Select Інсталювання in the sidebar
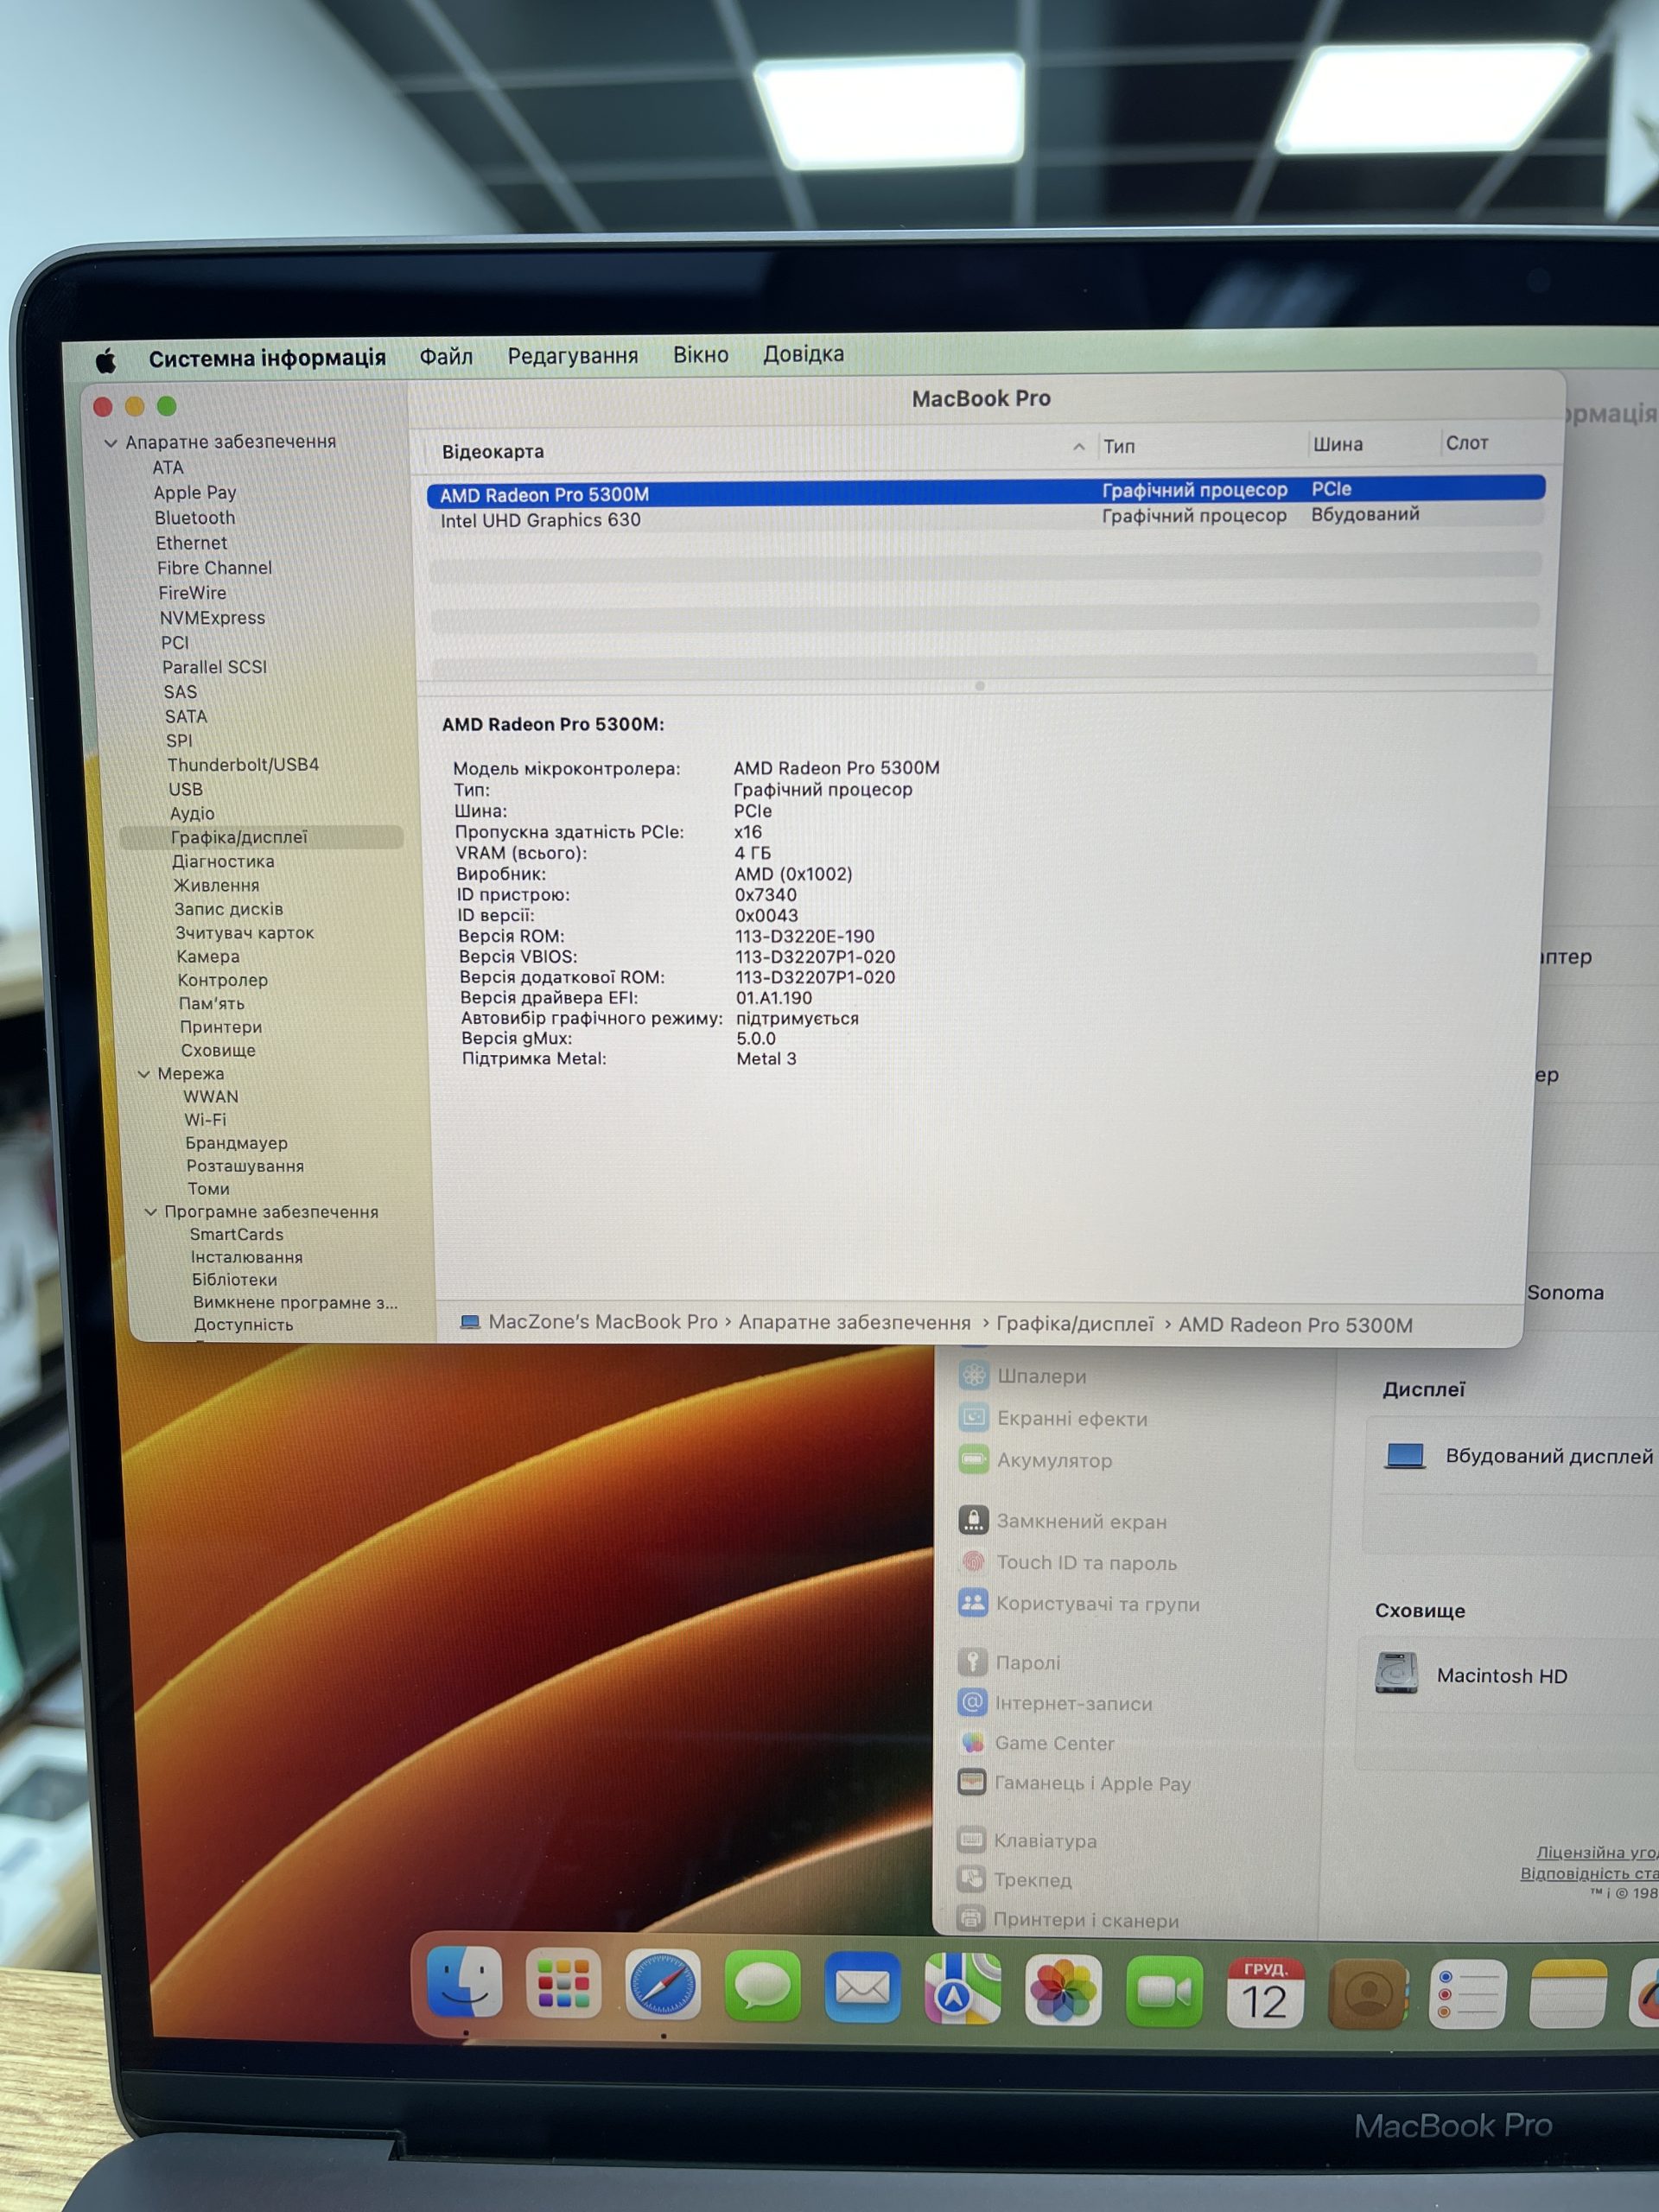This screenshot has height=2212, width=1659. click(247, 1257)
